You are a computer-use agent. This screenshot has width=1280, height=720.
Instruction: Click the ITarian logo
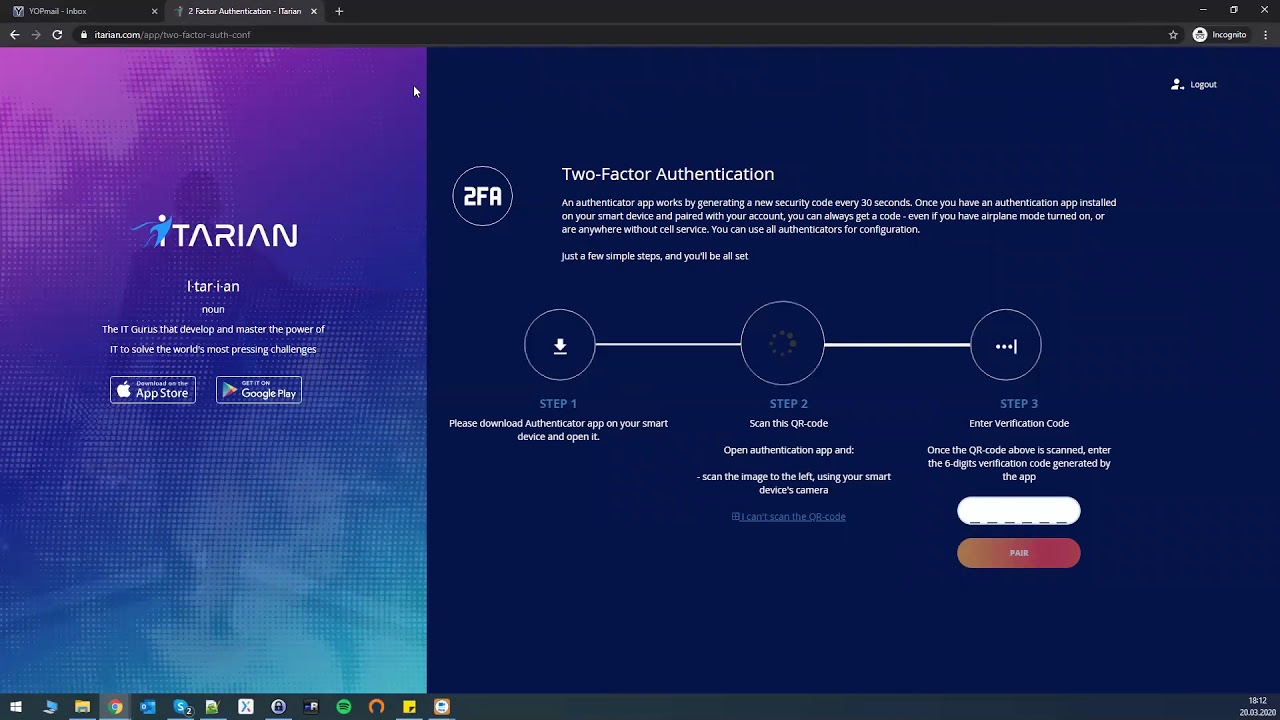click(214, 232)
